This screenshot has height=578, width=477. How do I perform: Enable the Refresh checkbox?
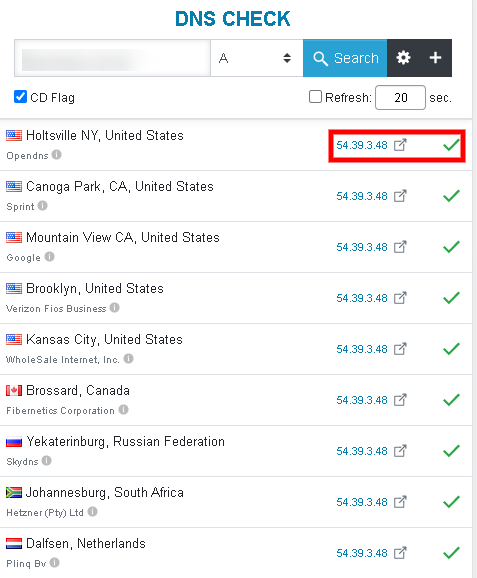[315, 97]
